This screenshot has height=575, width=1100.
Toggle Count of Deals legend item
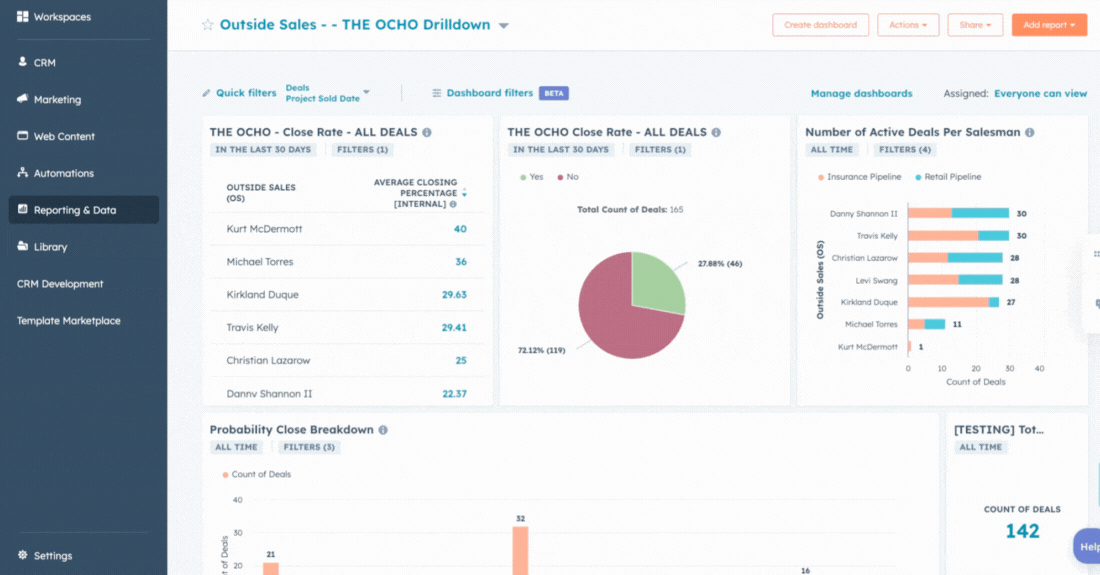(x=256, y=474)
